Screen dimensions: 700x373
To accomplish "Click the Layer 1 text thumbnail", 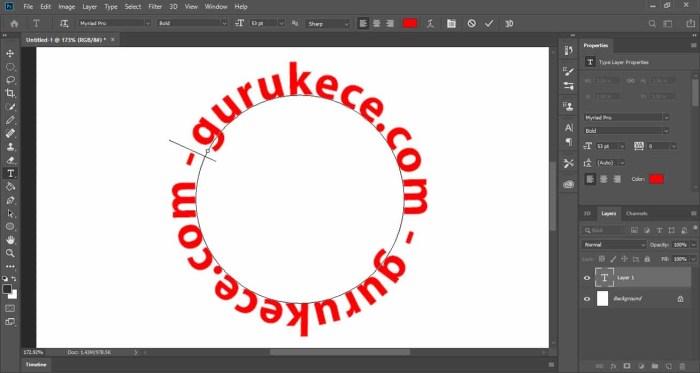I will click(604, 278).
